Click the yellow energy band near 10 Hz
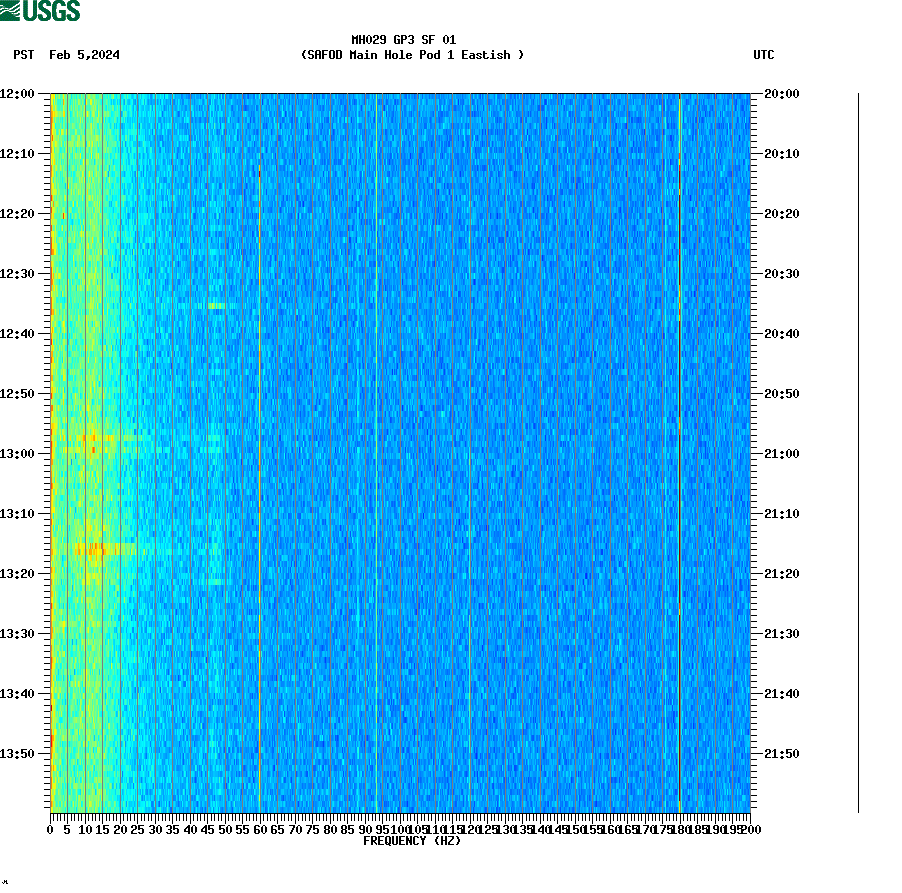This screenshot has width=902, height=893. (x=85, y=450)
